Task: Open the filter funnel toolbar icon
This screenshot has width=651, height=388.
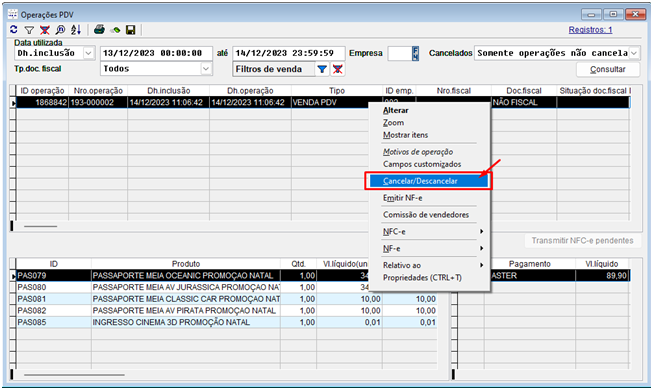Action: click(29, 30)
